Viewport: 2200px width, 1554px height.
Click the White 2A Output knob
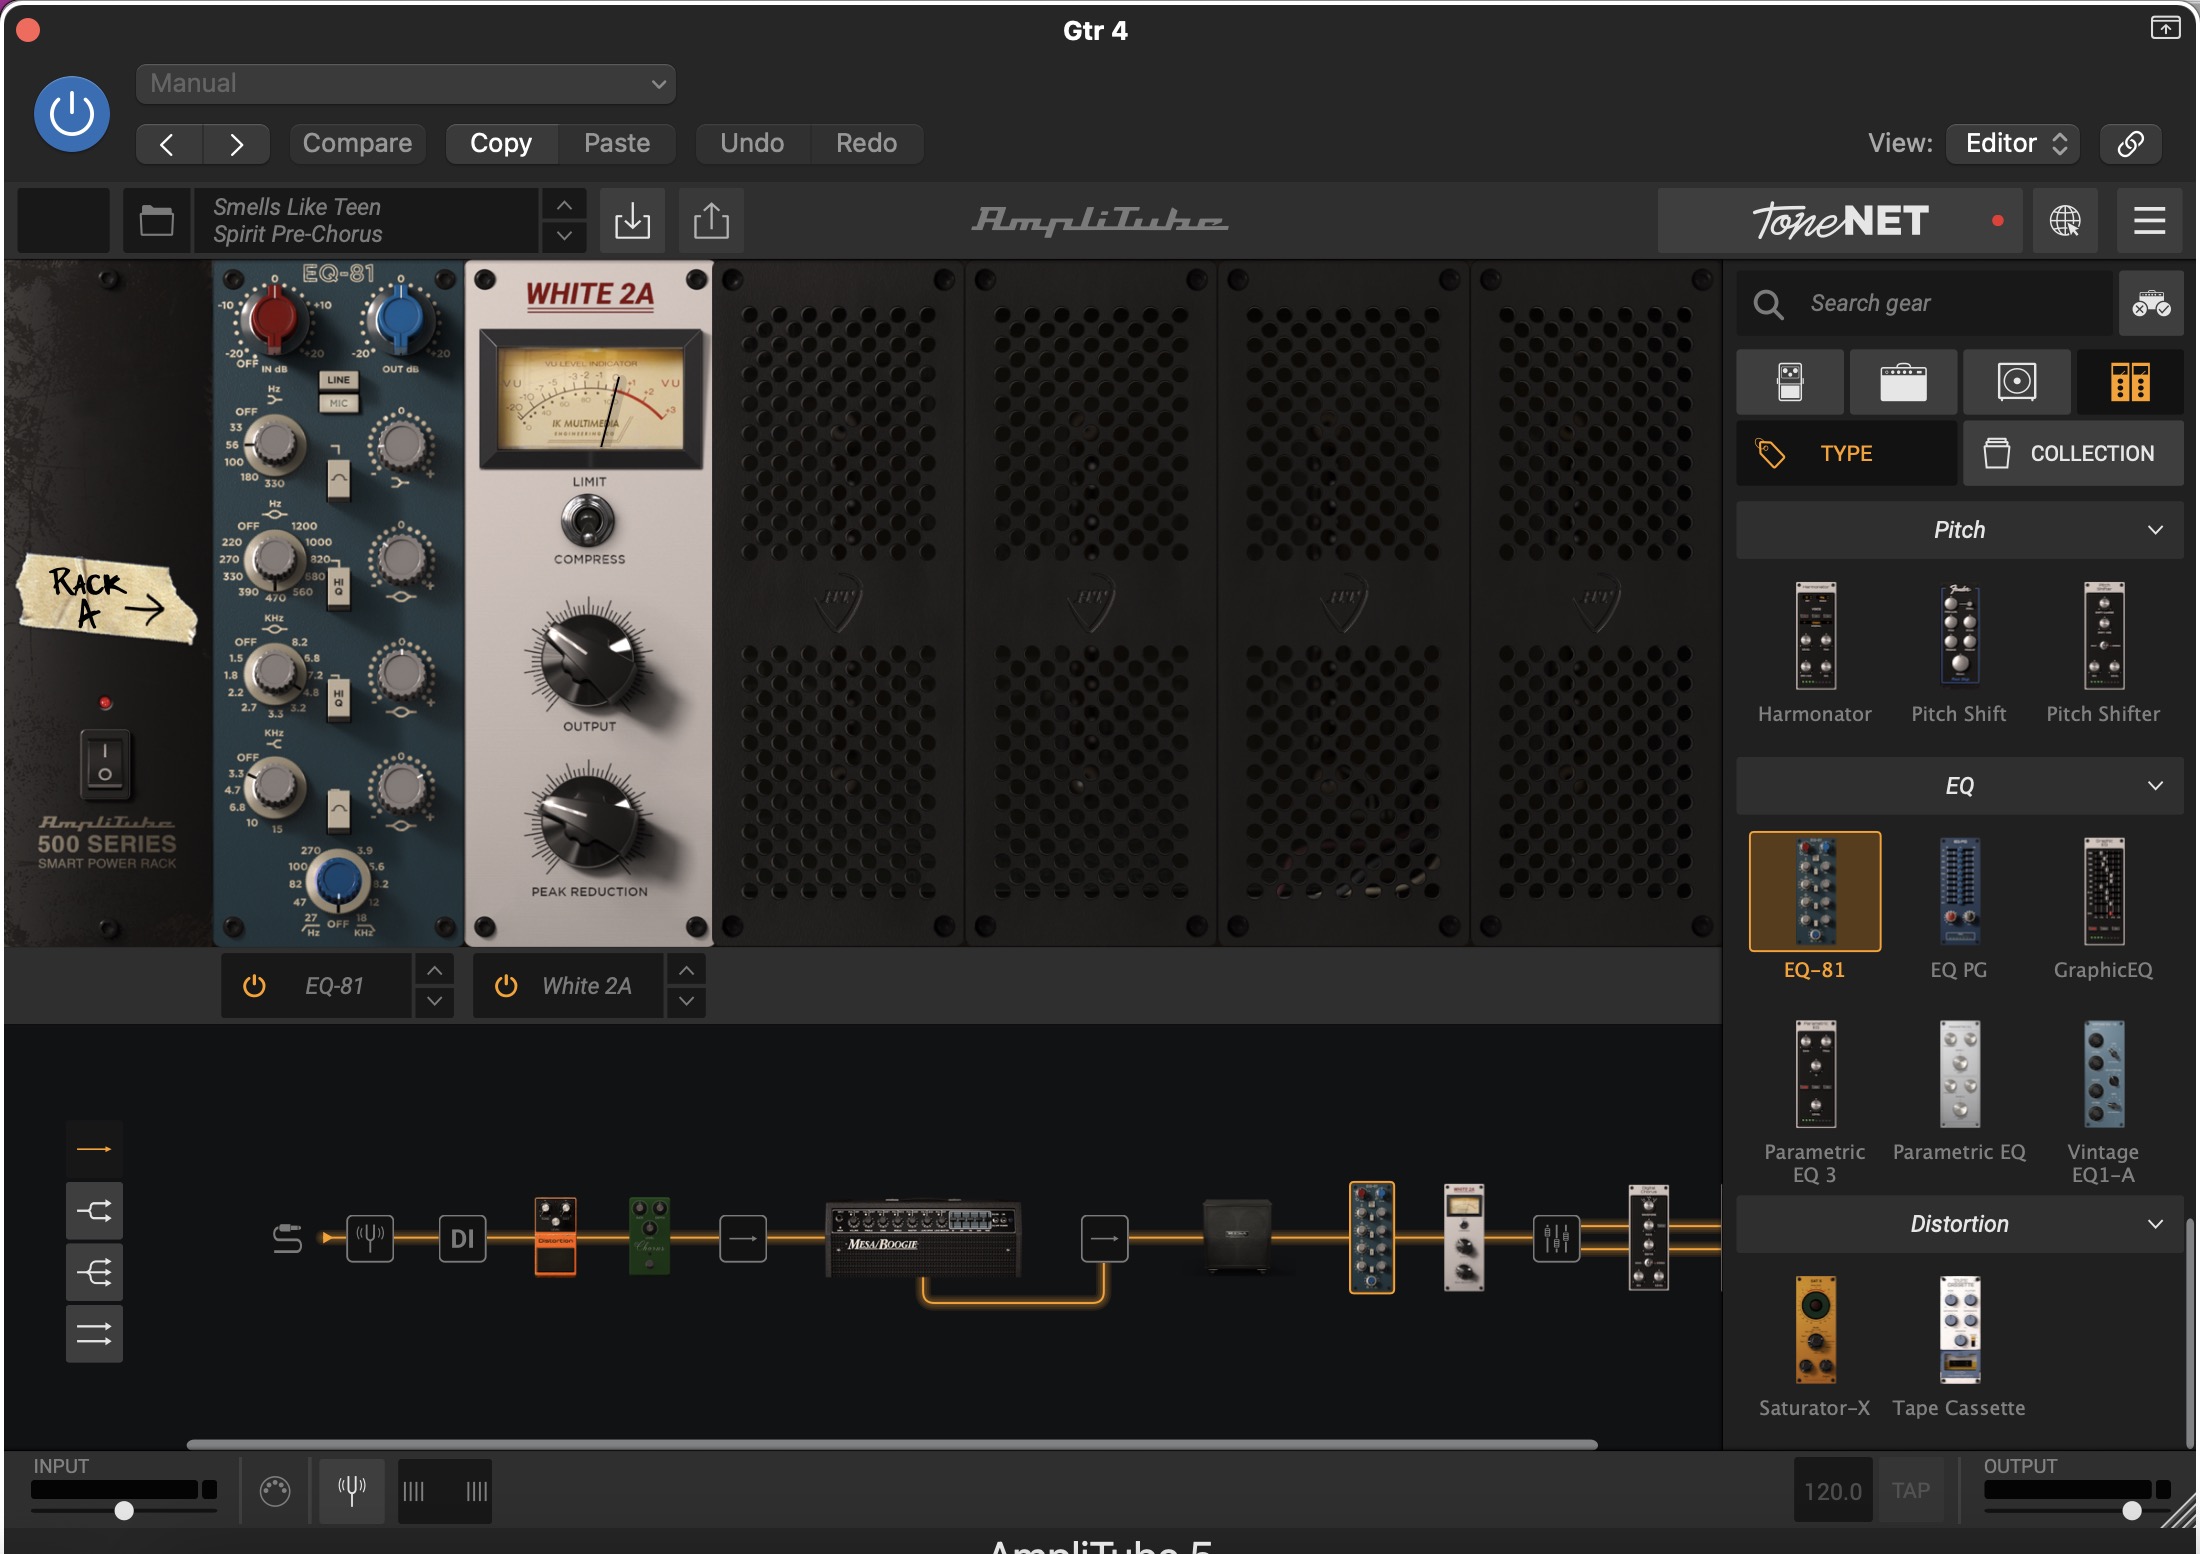pyautogui.click(x=589, y=661)
